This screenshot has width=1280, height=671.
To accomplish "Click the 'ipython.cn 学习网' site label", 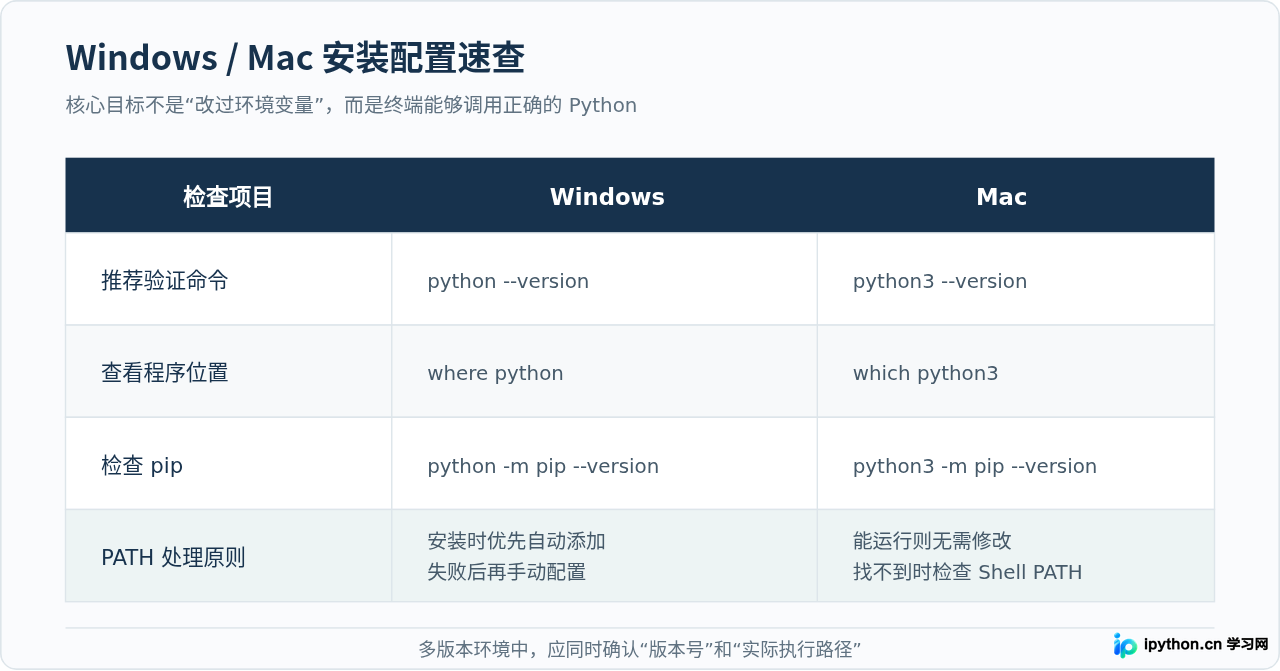I will tap(1206, 645).
